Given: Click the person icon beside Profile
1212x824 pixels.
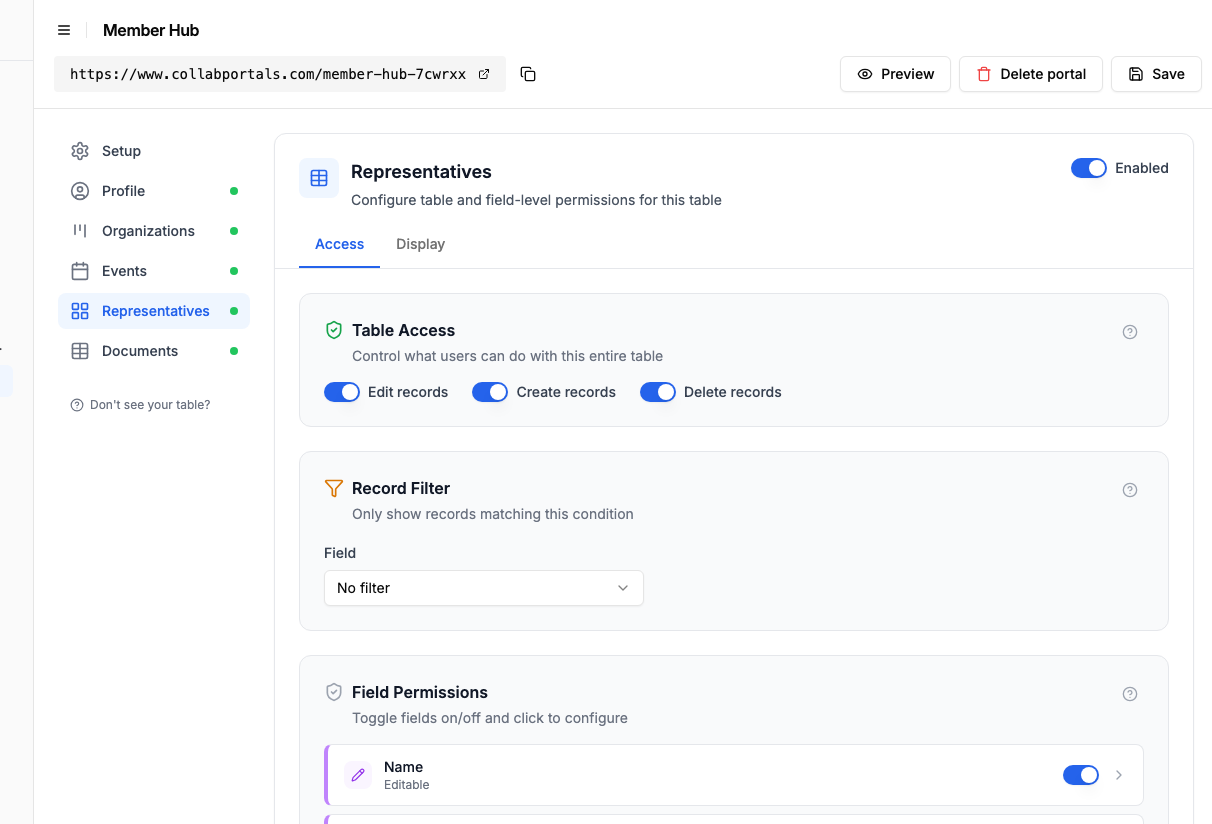Looking at the screenshot, I should pyautogui.click(x=80, y=191).
